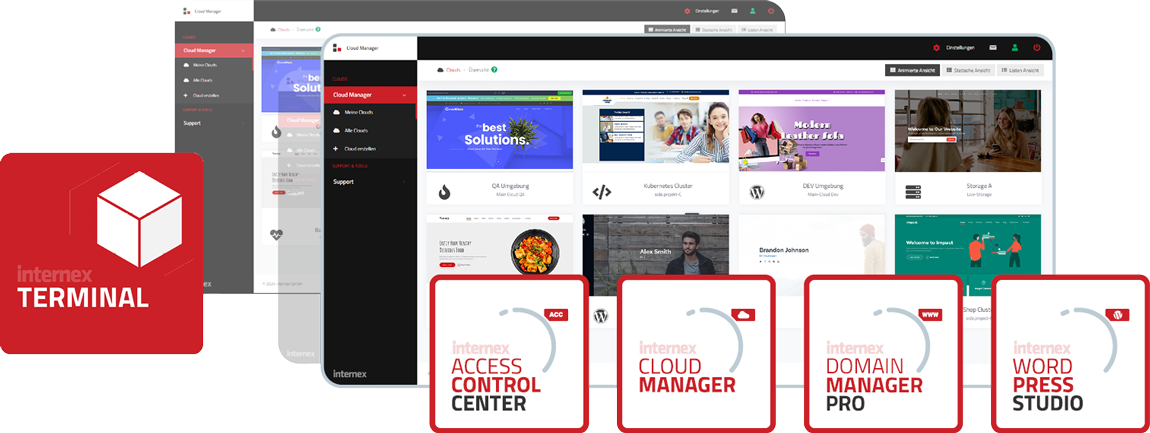The width and height of the screenshot is (1150, 433).
Task: Switch to Listen Ansicht in front window
Action: pos(1020,70)
